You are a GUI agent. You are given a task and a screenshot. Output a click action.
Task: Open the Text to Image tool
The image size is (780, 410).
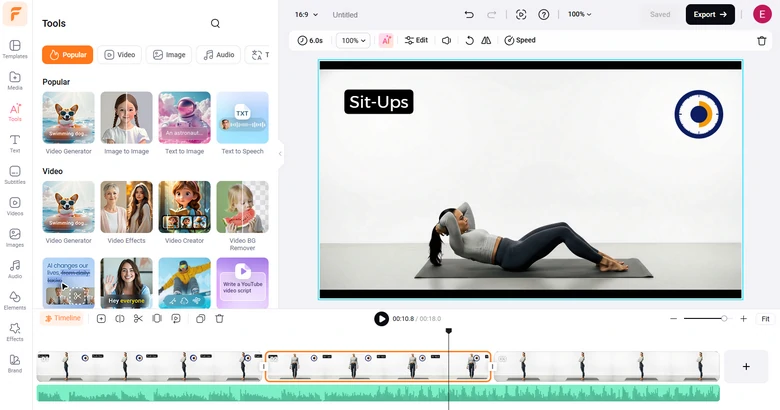pos(185,123)
